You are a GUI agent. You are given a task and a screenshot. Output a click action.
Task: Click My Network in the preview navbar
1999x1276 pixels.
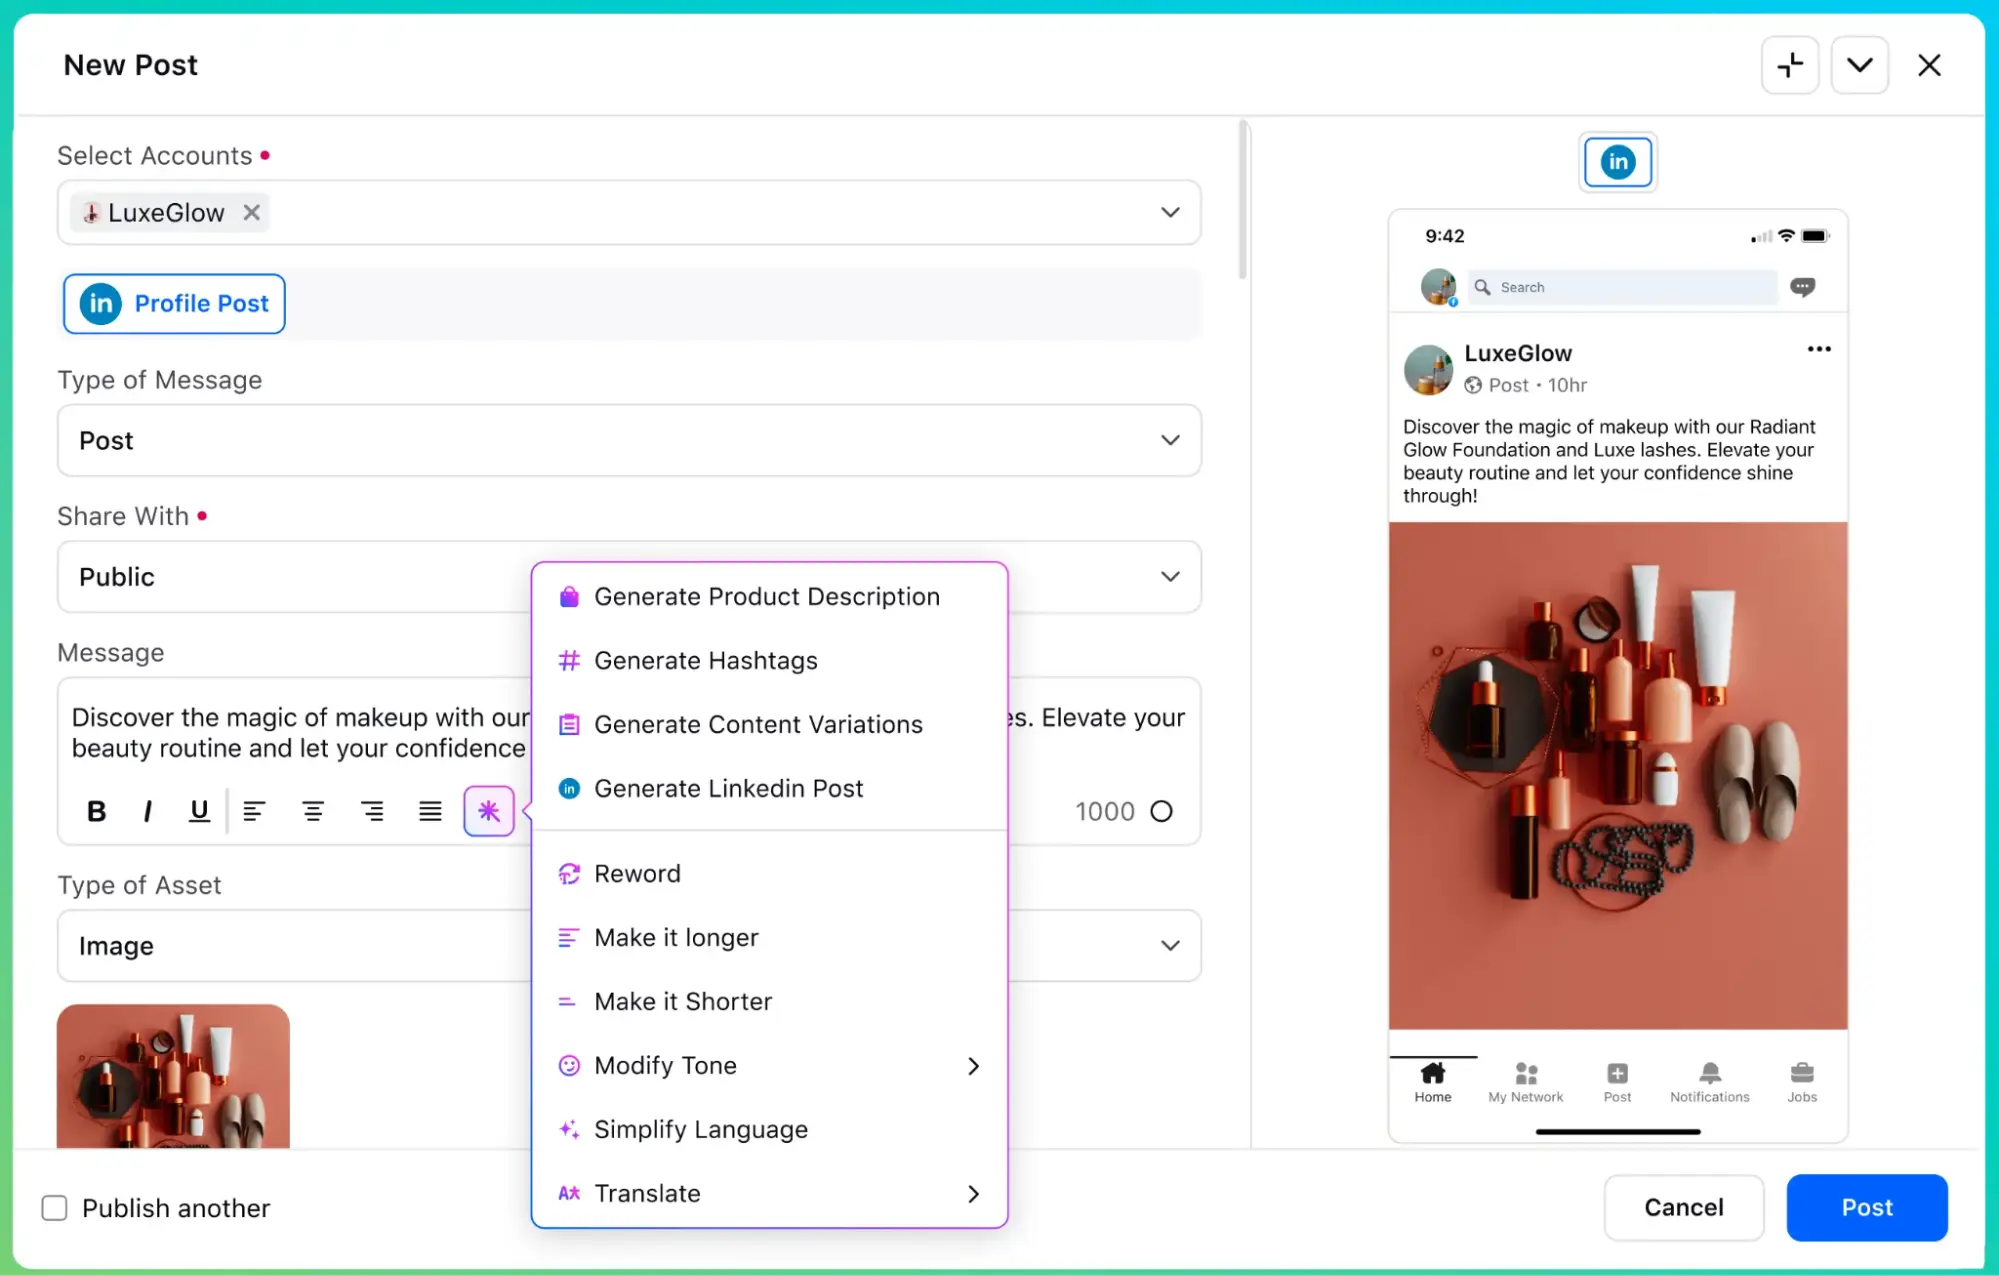1524,1082
